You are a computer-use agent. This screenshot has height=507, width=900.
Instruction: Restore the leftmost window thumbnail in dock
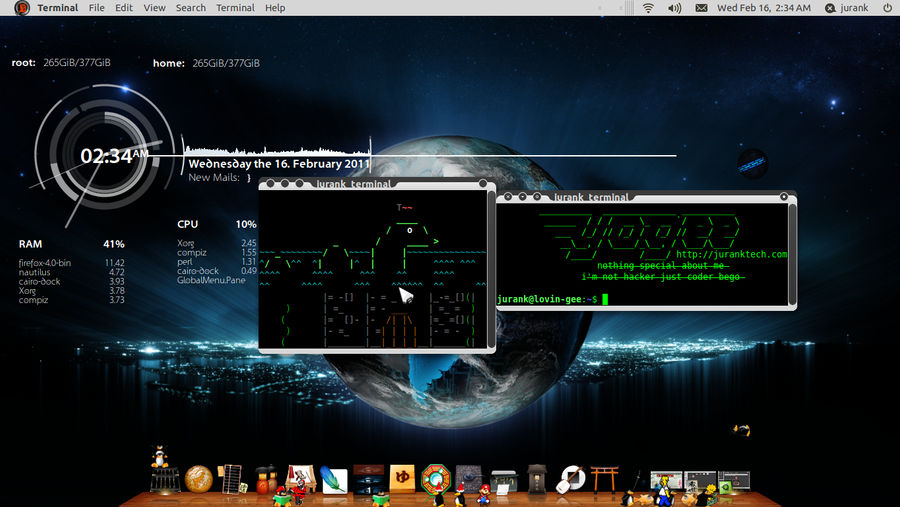pos(666,481)
